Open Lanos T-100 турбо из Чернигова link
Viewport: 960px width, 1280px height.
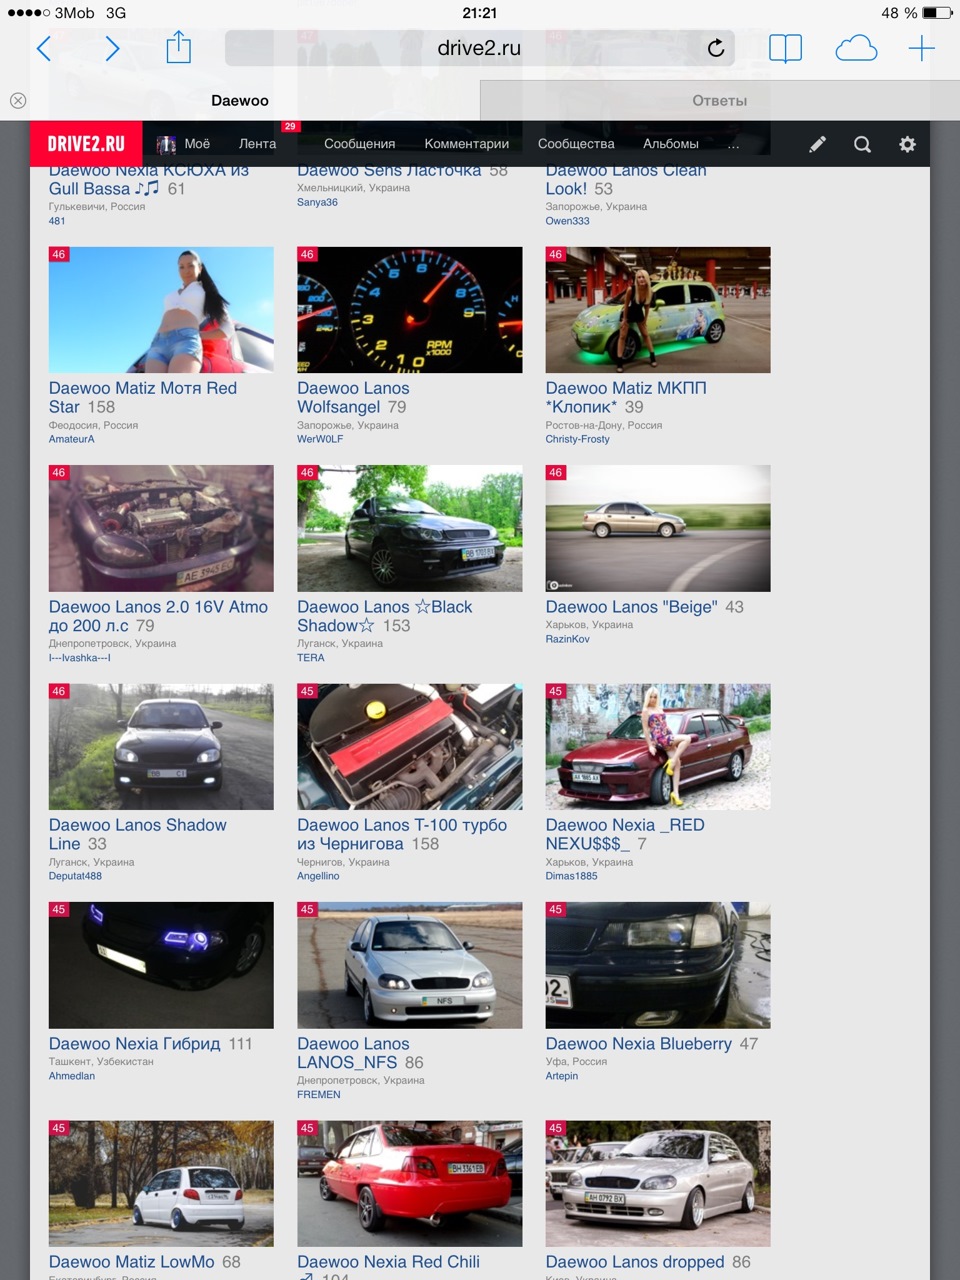coord(402,834)
